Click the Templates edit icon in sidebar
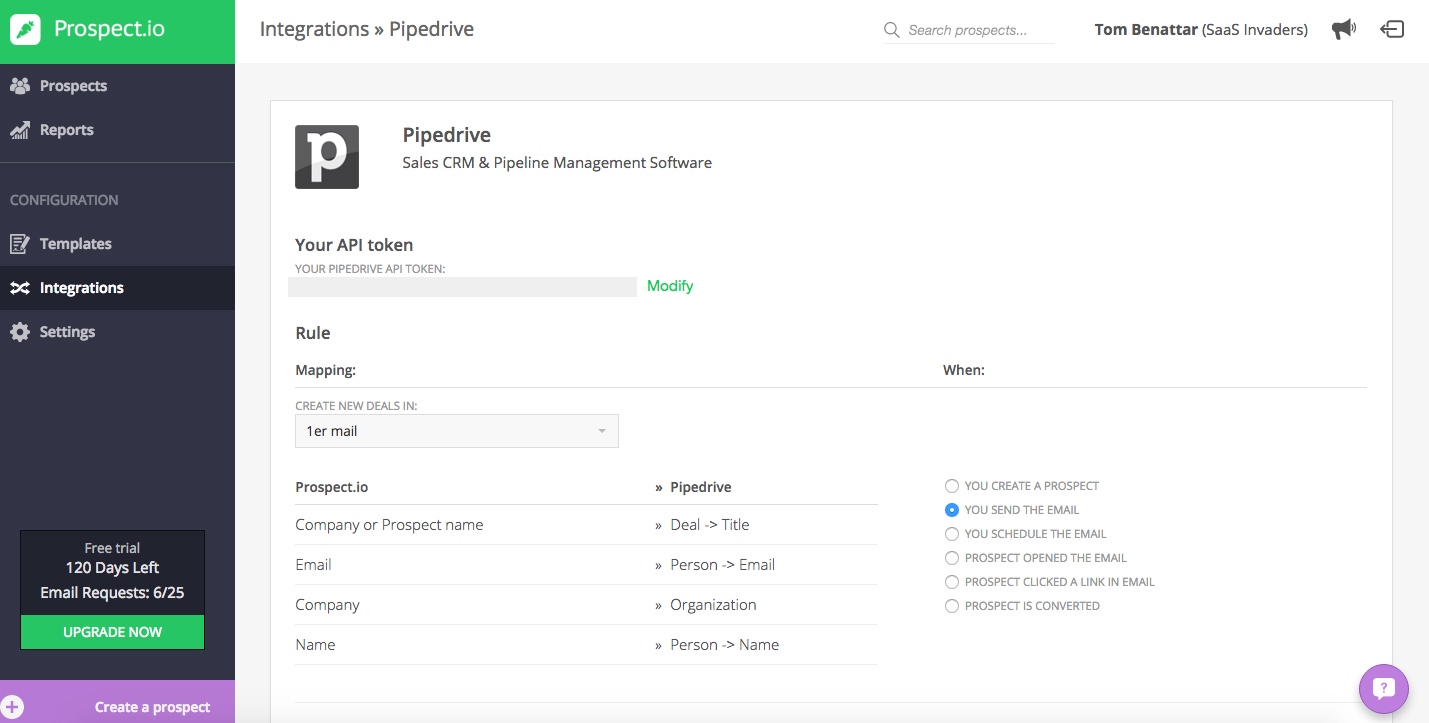 20,244
